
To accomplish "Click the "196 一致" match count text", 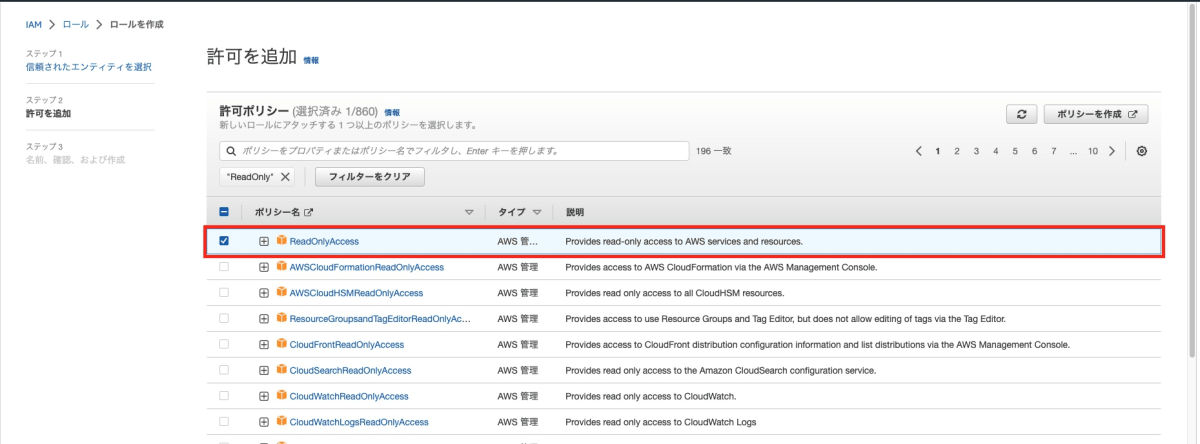I will point(714,151).
